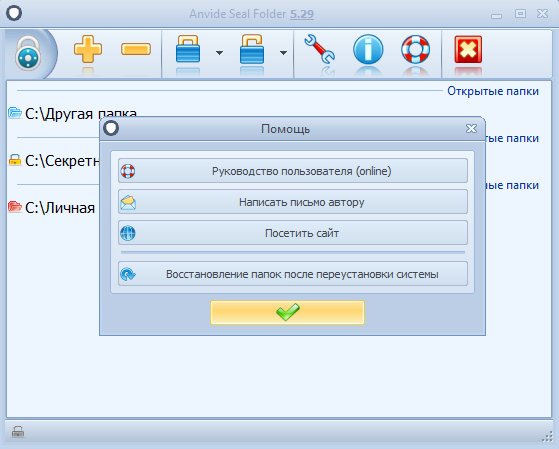559x449 pixels.
Task: Click the blue folder icon beside C:\Другая папка
Action: tap(15, 113)
